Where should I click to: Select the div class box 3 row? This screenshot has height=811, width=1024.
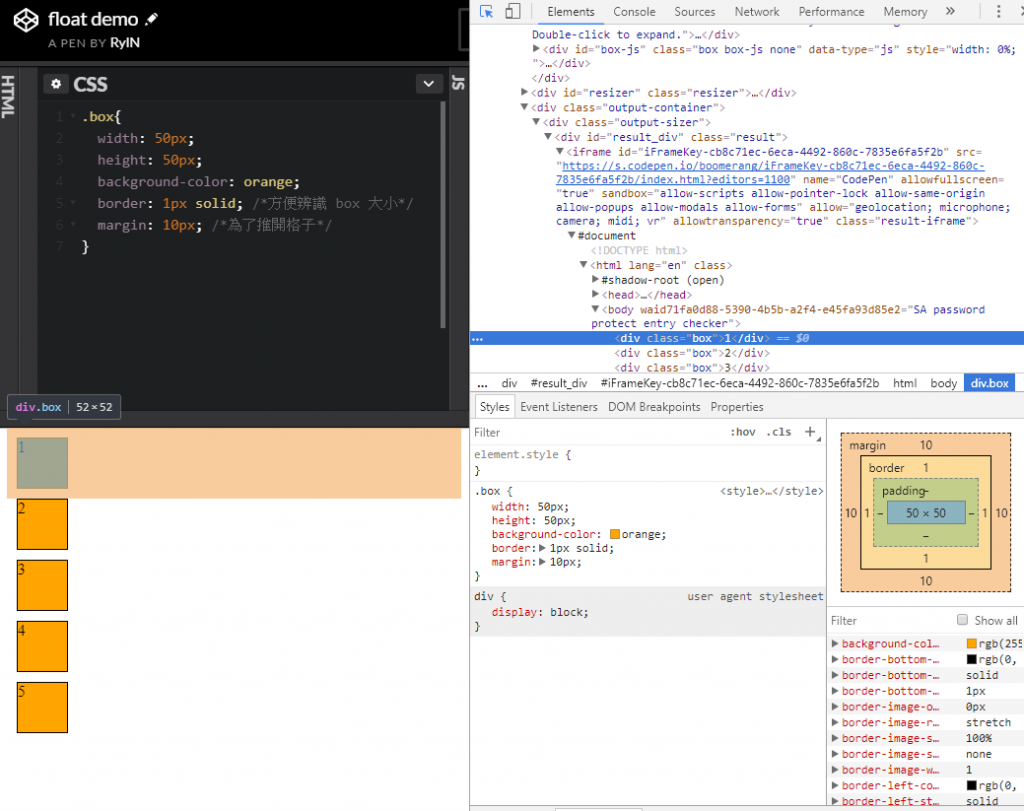[692, 368]
